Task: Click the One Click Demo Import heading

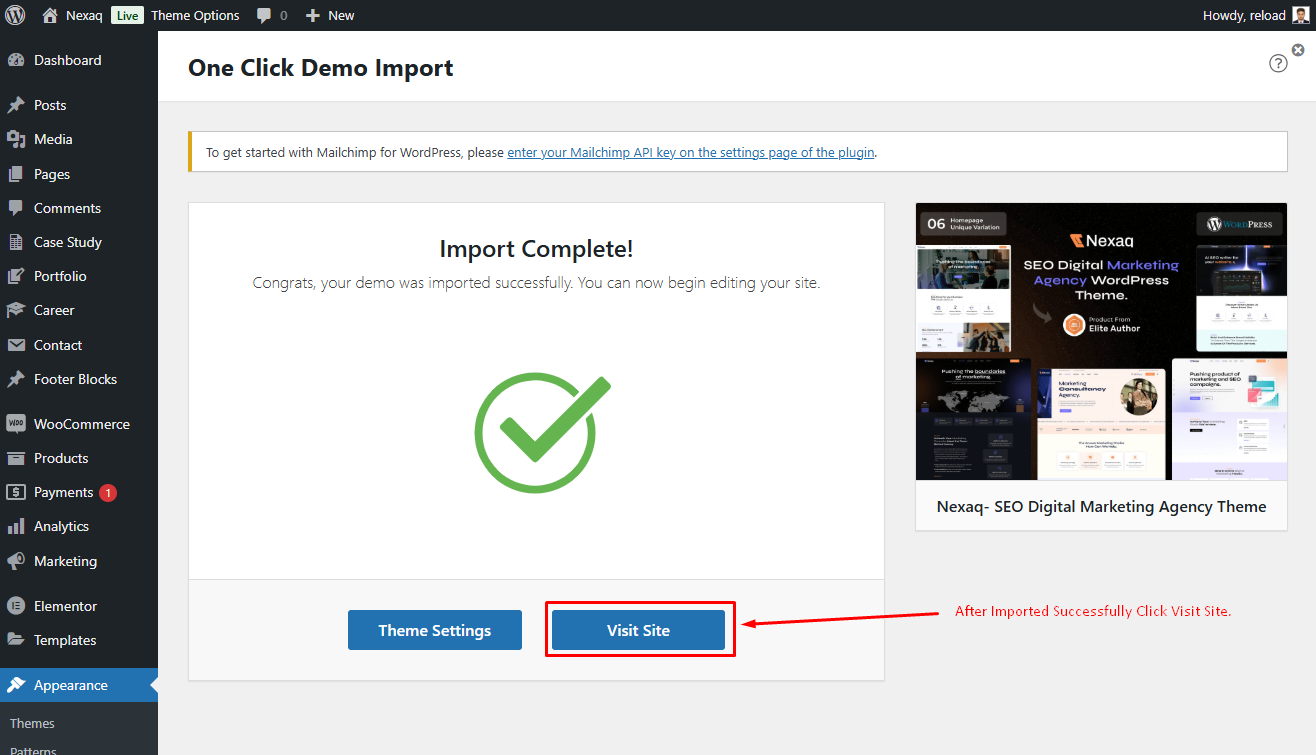Action: (321, 68)
